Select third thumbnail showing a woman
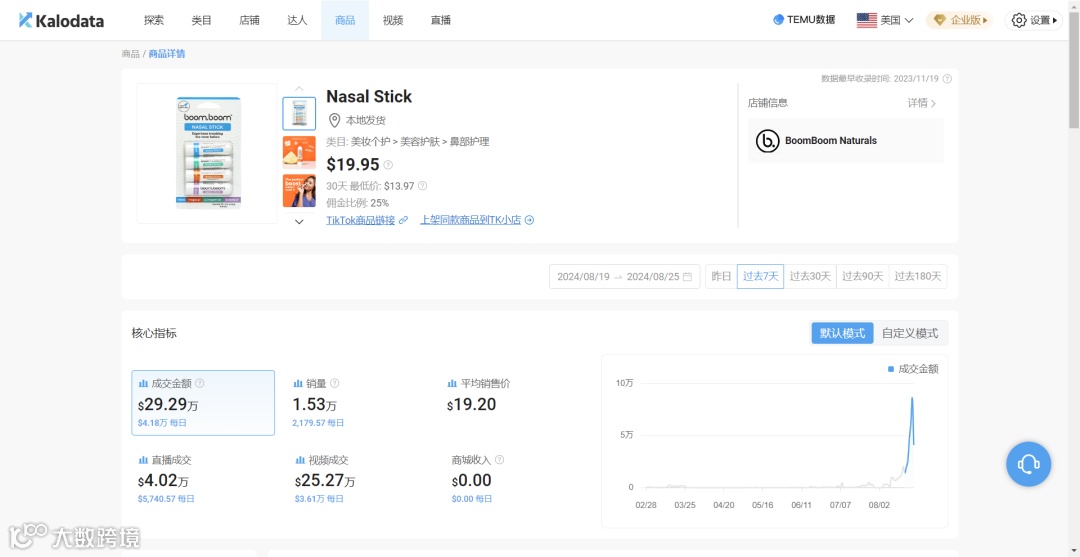The image size is (1080, 557). (299, 191)
